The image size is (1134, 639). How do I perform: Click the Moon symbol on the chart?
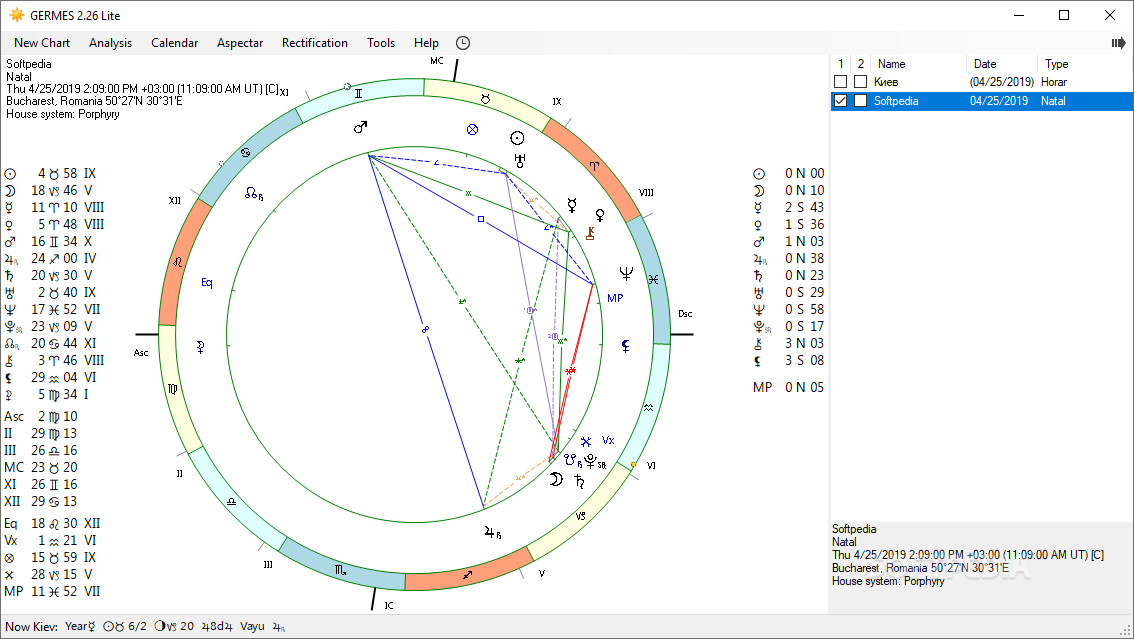click(555, 479)
